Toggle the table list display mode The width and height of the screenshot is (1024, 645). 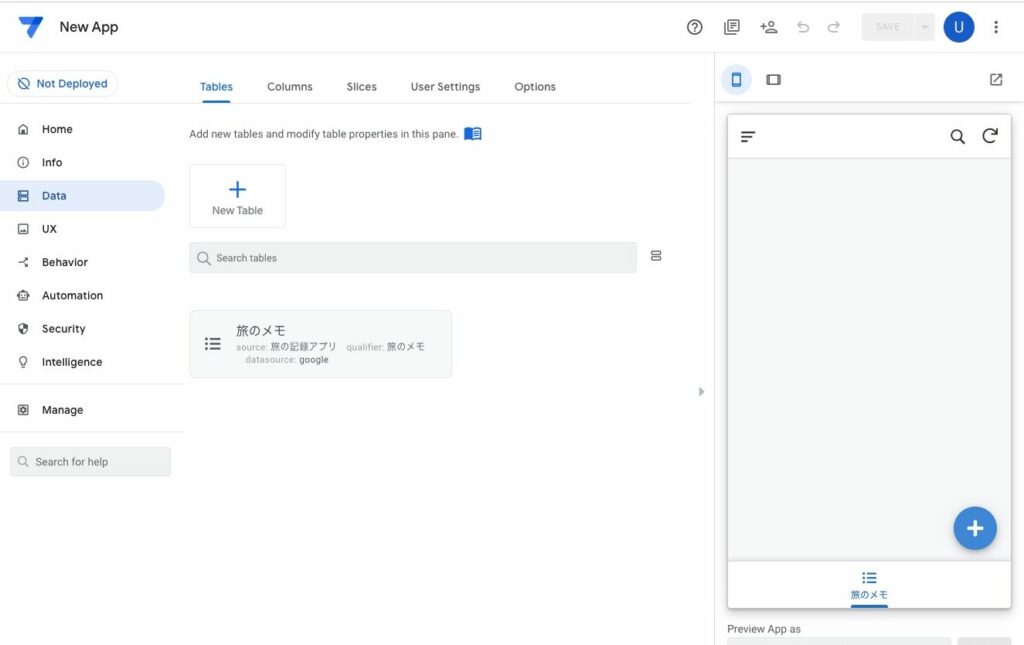[x=656, y=256]
